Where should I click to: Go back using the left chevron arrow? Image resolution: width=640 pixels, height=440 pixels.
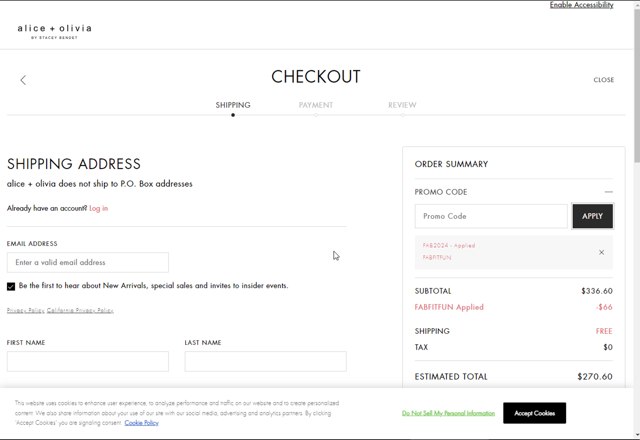(23, 80)
